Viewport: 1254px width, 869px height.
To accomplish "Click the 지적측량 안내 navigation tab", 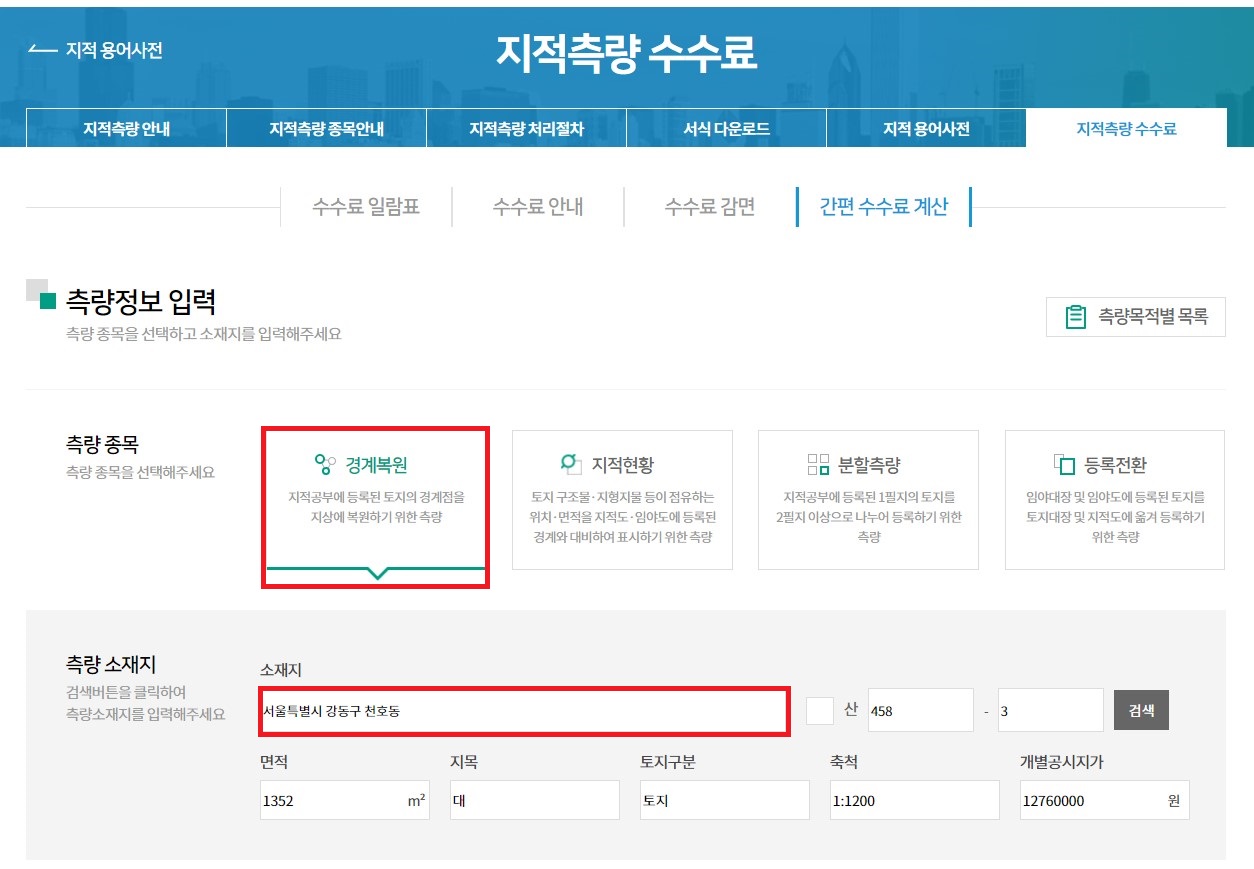I will coord(125,127).
